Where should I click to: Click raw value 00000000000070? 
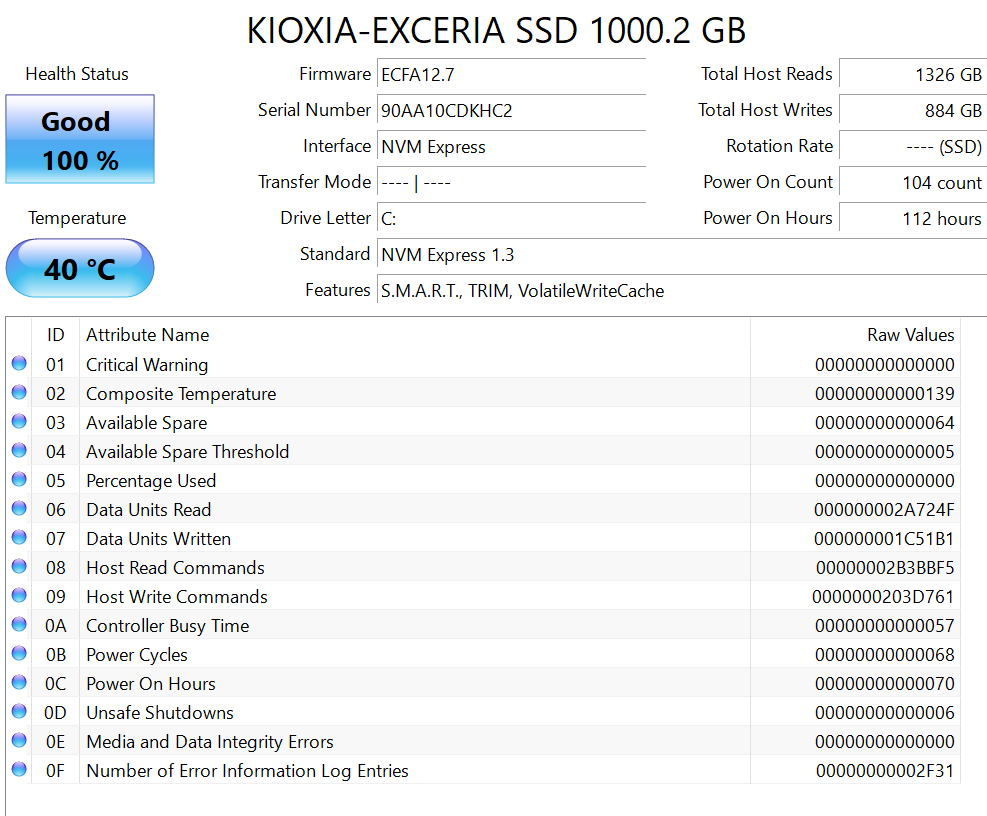(x=884, y=683)
